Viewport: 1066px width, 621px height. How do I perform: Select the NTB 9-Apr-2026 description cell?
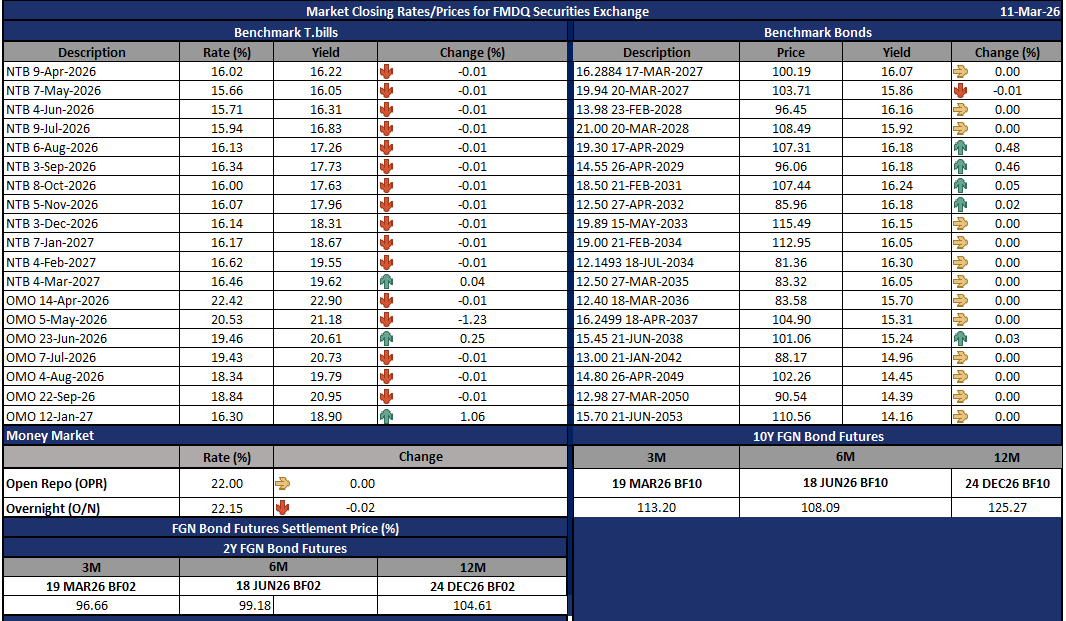[91, 71]
